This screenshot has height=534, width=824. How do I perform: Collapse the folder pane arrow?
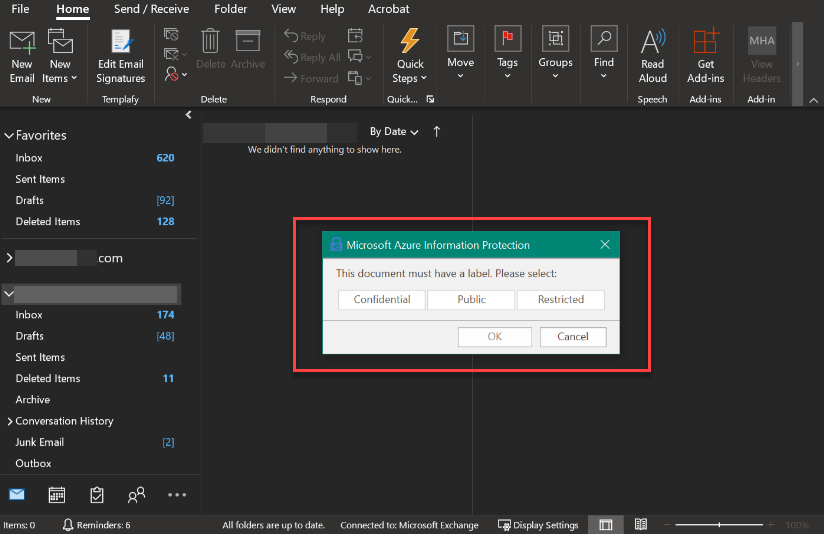click(189, 115)
